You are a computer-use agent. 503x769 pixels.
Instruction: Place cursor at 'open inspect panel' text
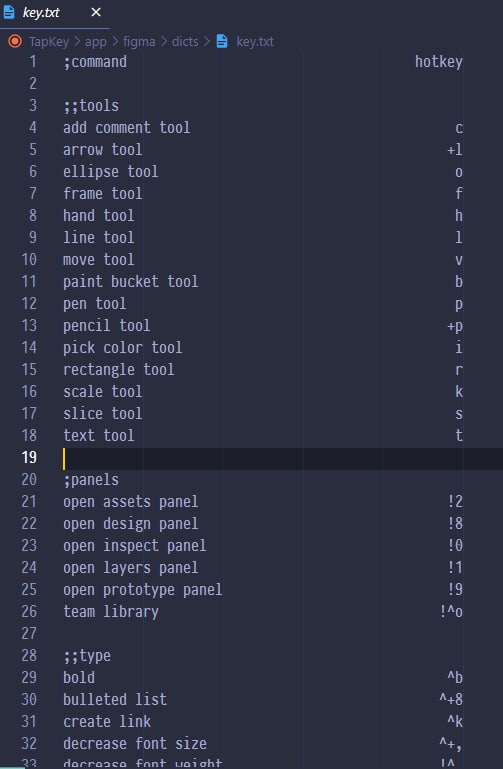pyautogui.click(x=134, y=545)
